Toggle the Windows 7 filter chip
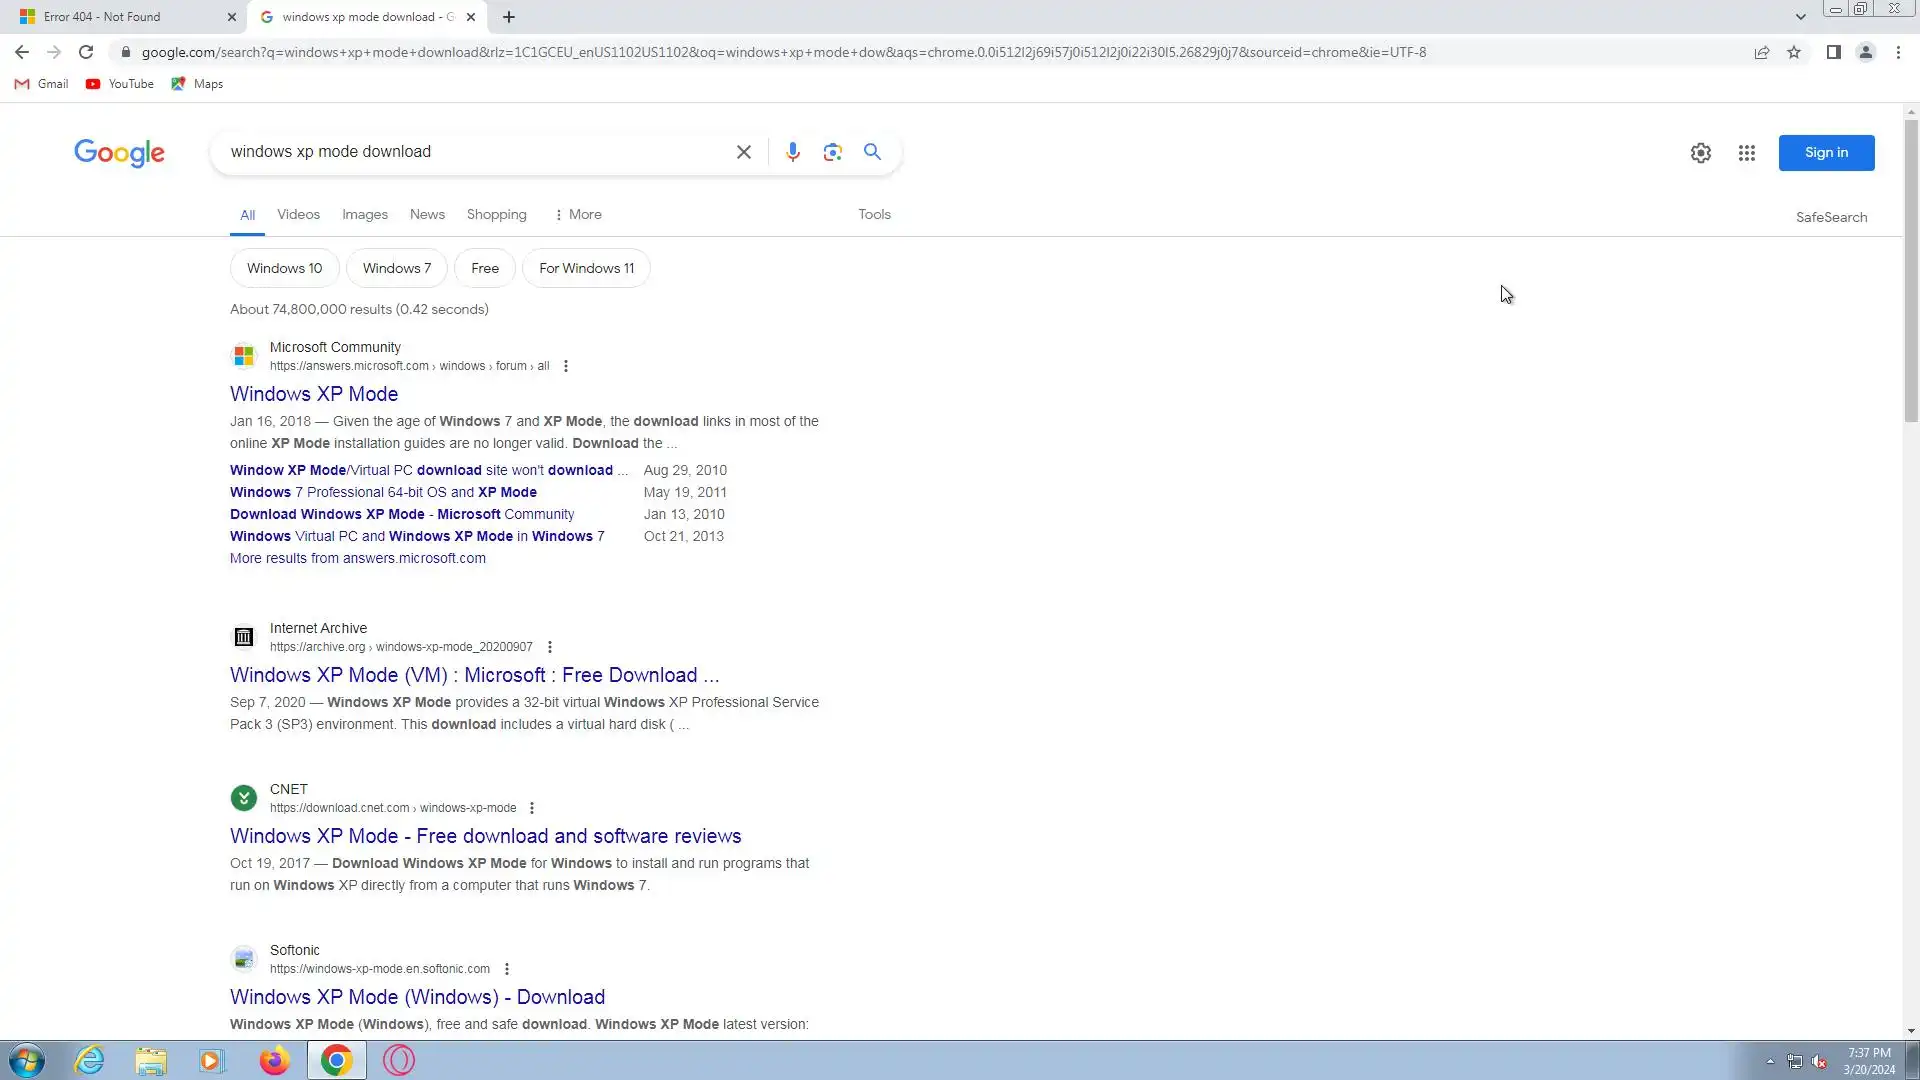The width and height of the screenshot is (1920, 1080). tap(396, 268)
